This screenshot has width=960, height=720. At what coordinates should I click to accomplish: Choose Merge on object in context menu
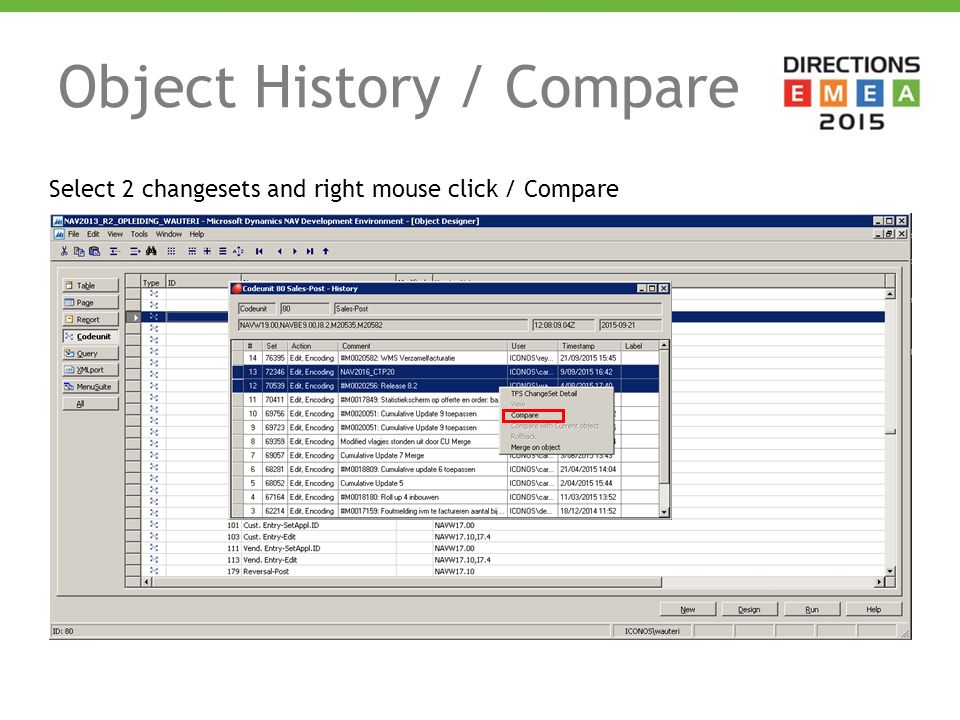(x=535, y=448)
